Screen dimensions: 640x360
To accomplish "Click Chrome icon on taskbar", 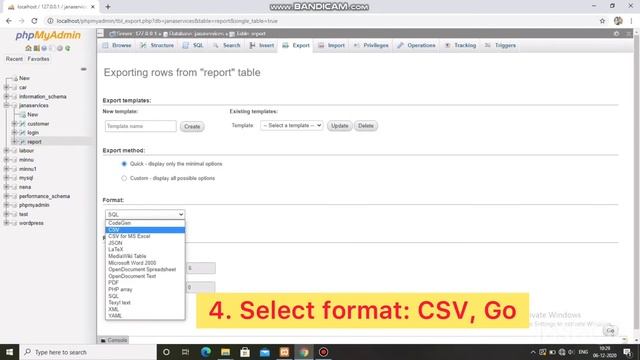I will (304, 352).
